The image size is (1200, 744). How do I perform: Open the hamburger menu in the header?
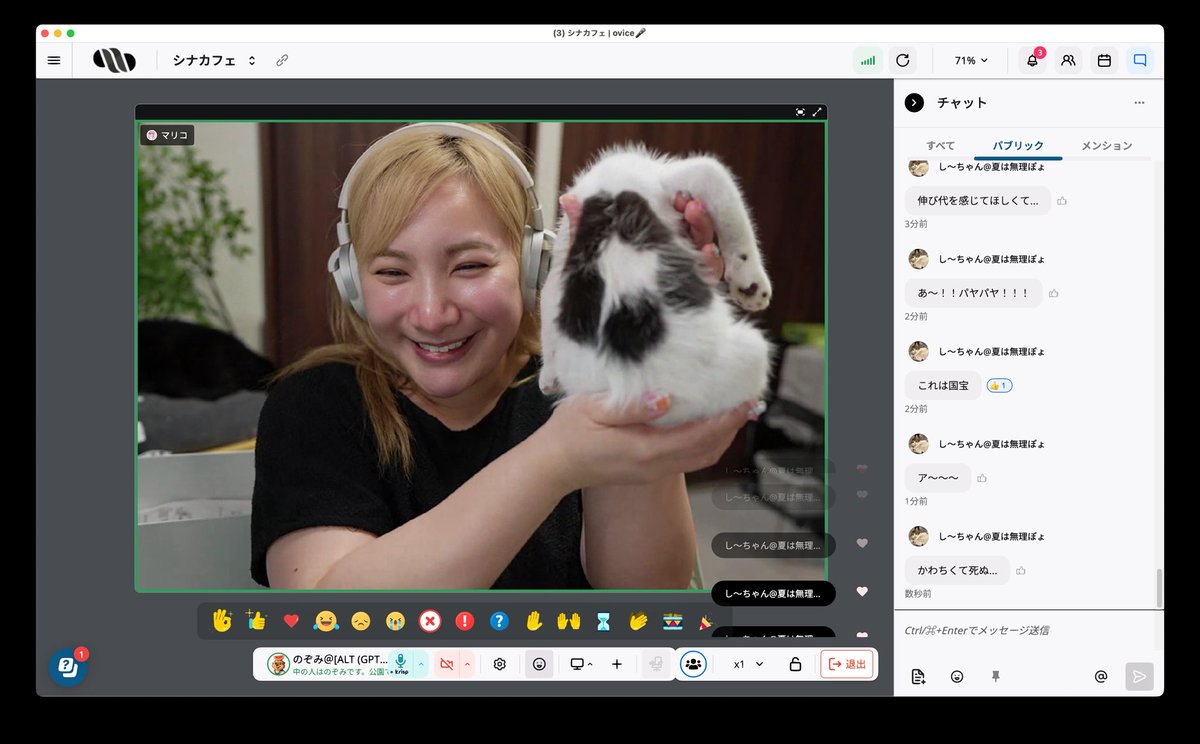tap(54, 60)
